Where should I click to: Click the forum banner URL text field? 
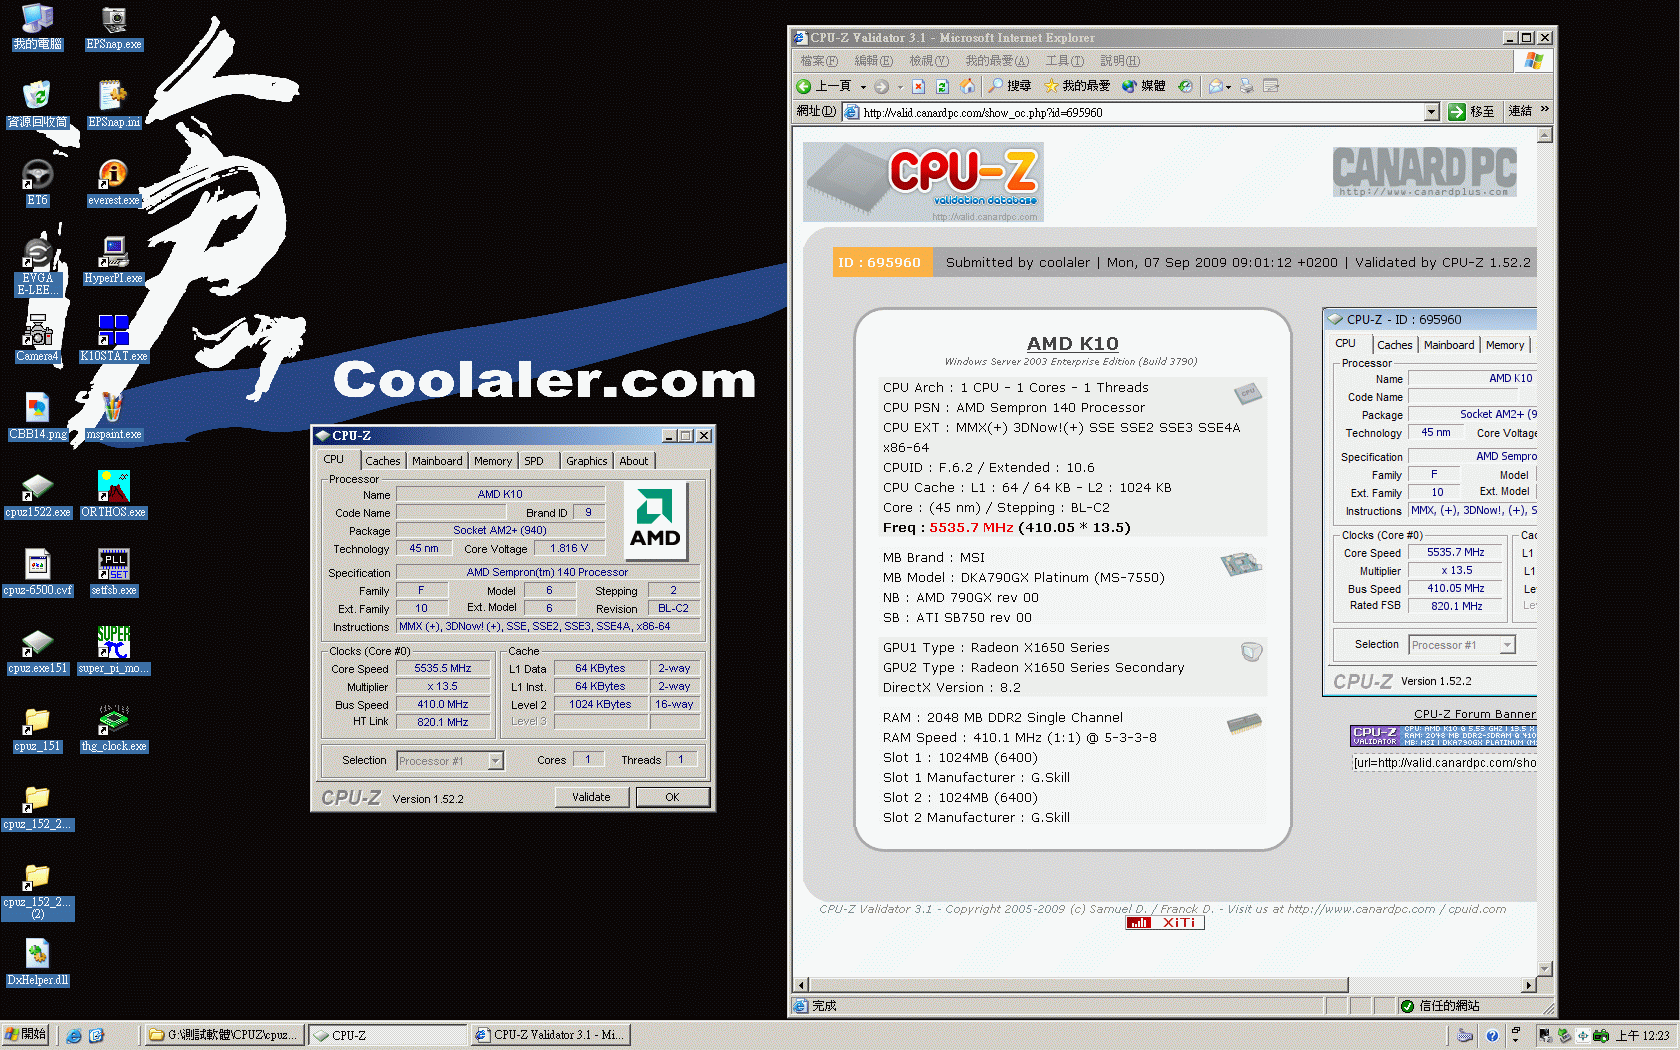pyautogui.click(x=1444, y=763)
